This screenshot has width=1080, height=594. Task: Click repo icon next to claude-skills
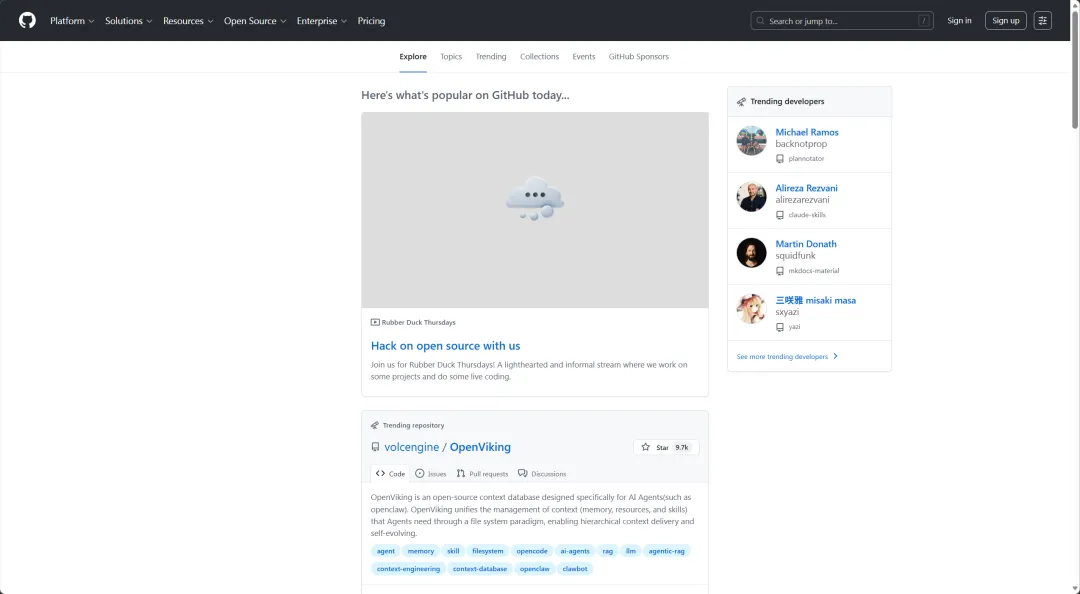point(780,215)
